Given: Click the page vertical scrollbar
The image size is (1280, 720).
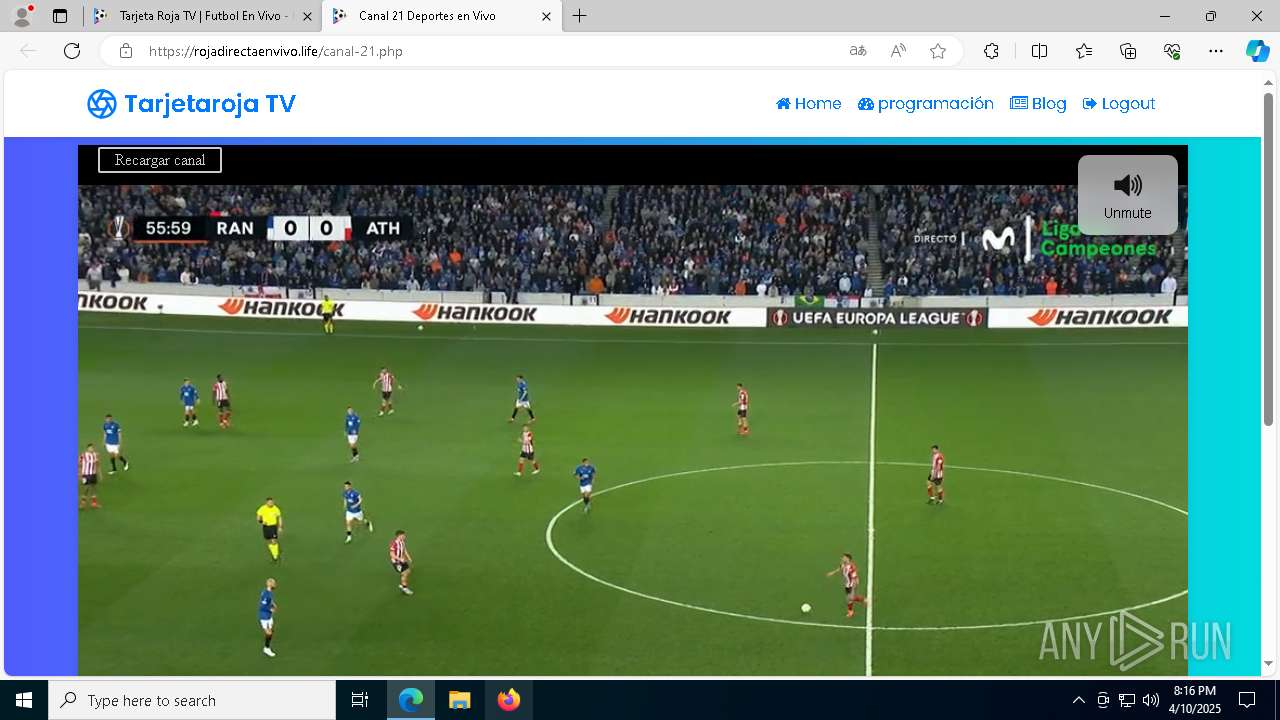Looking at the screenshot, I should pos(1268,260).
